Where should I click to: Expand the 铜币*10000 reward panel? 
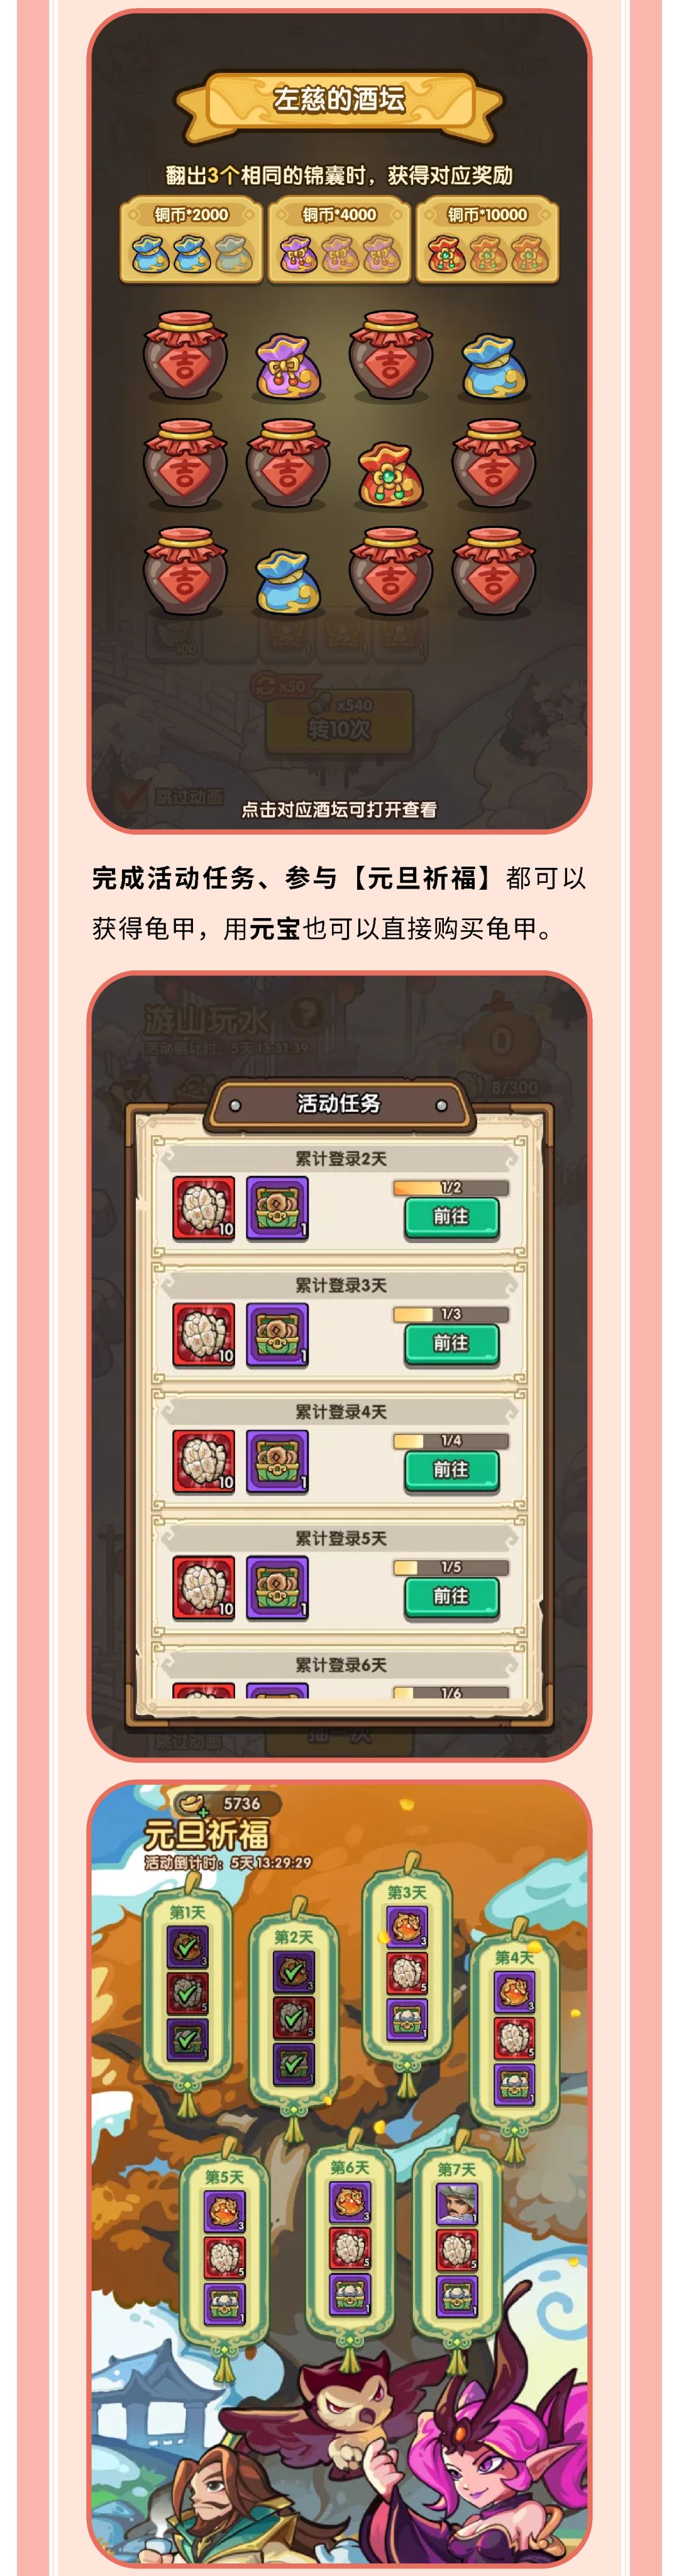click(x=487, y=240)
